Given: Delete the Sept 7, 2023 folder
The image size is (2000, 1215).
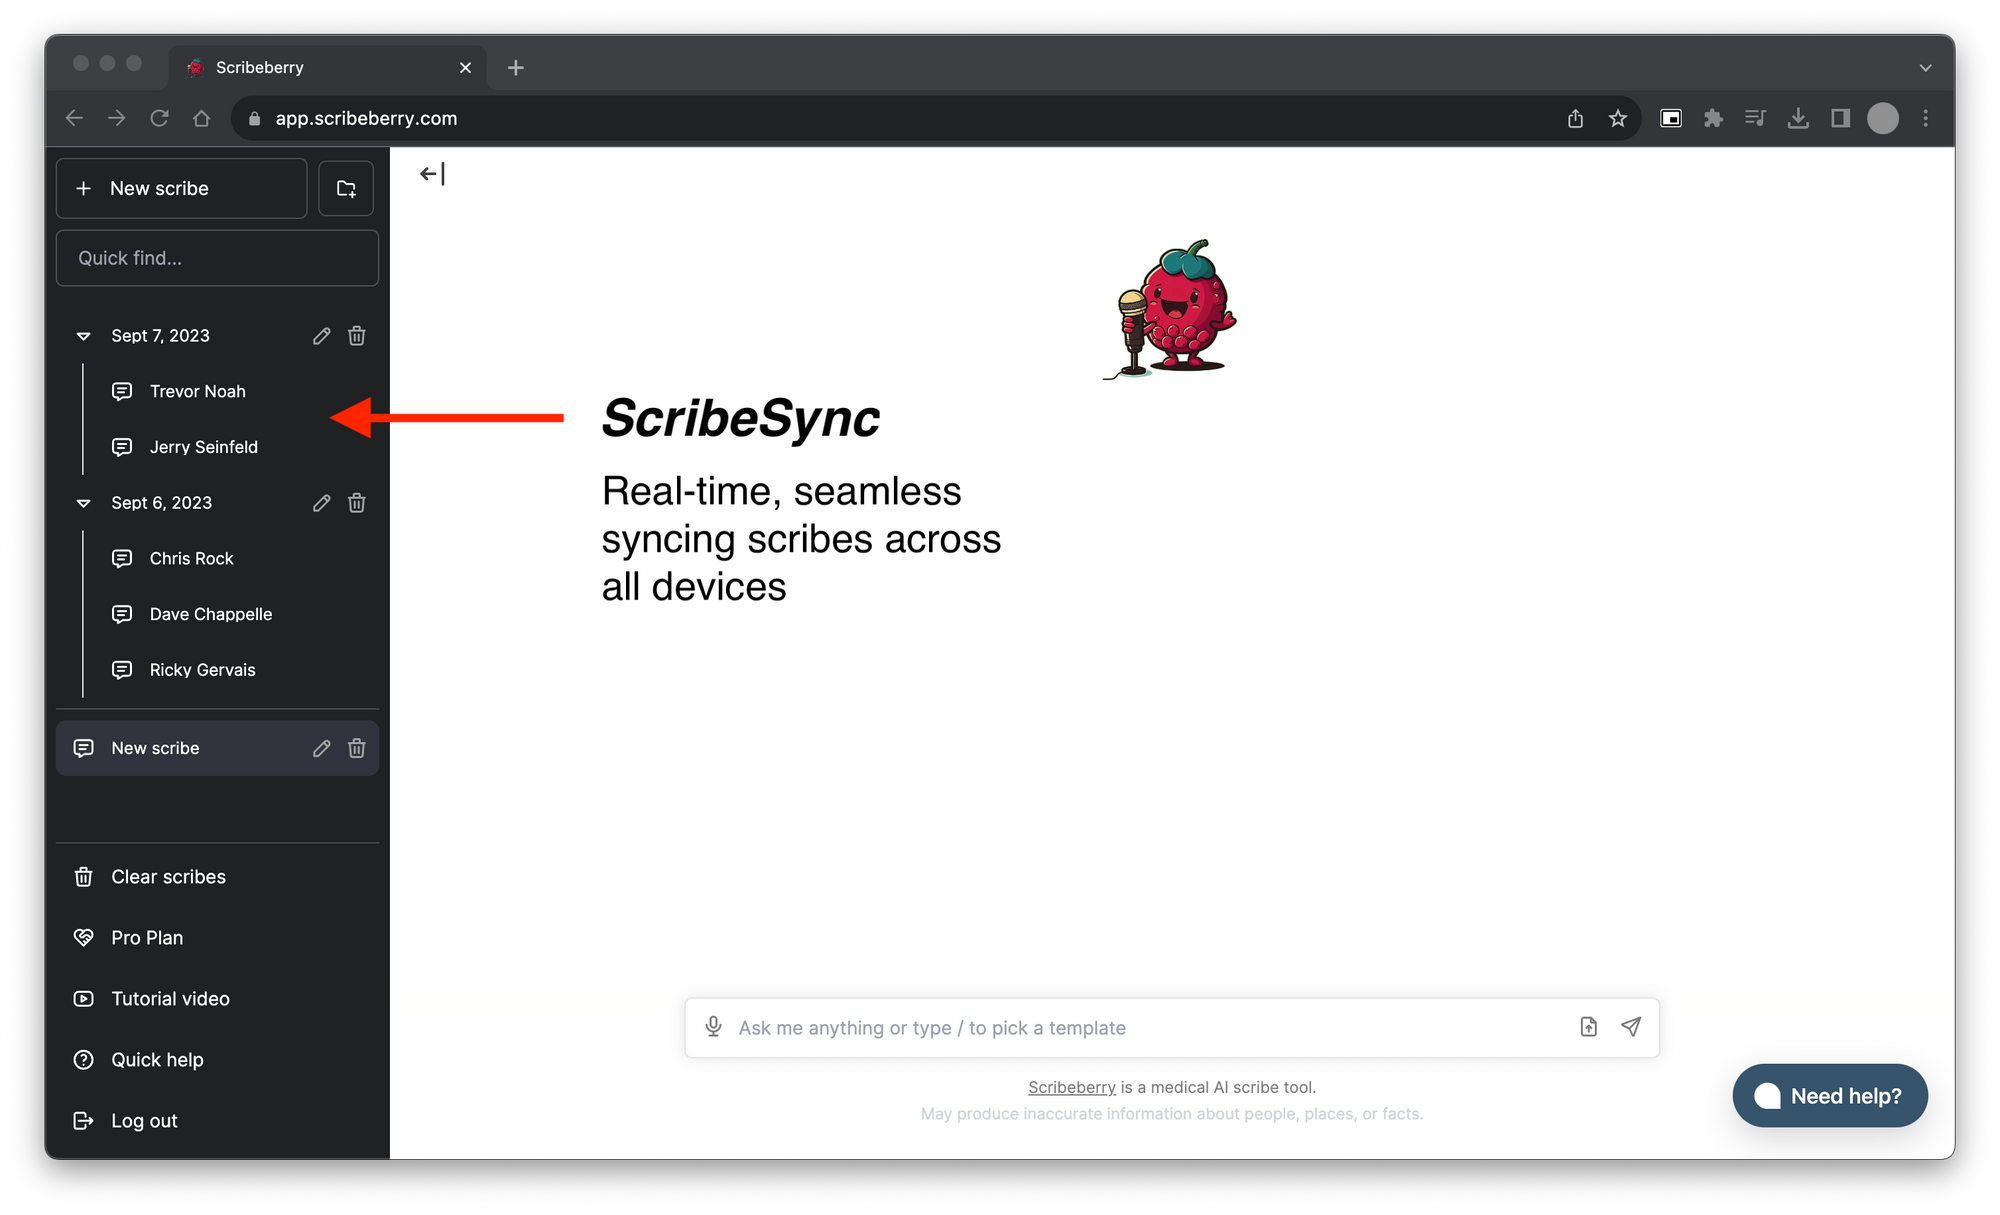Looking at the screenshot, I should (357, 336).
